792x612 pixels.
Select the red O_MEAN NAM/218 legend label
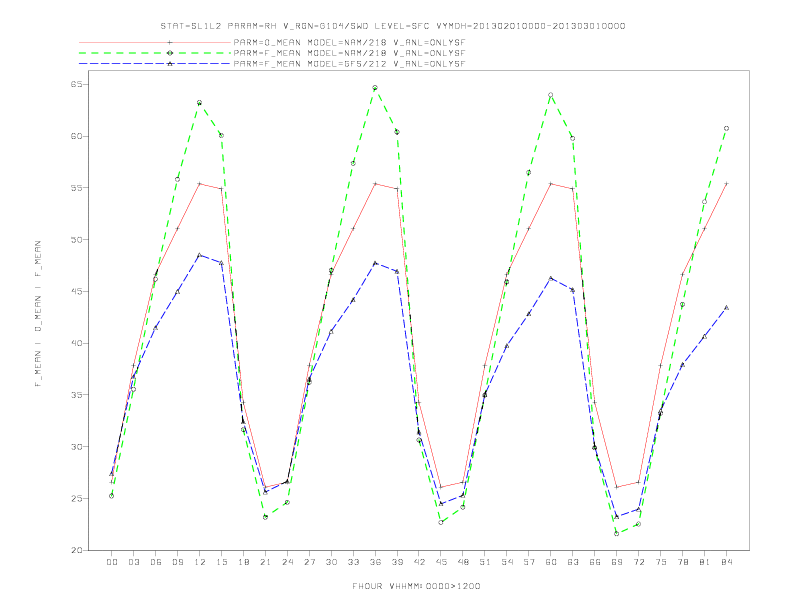(349, 42)
